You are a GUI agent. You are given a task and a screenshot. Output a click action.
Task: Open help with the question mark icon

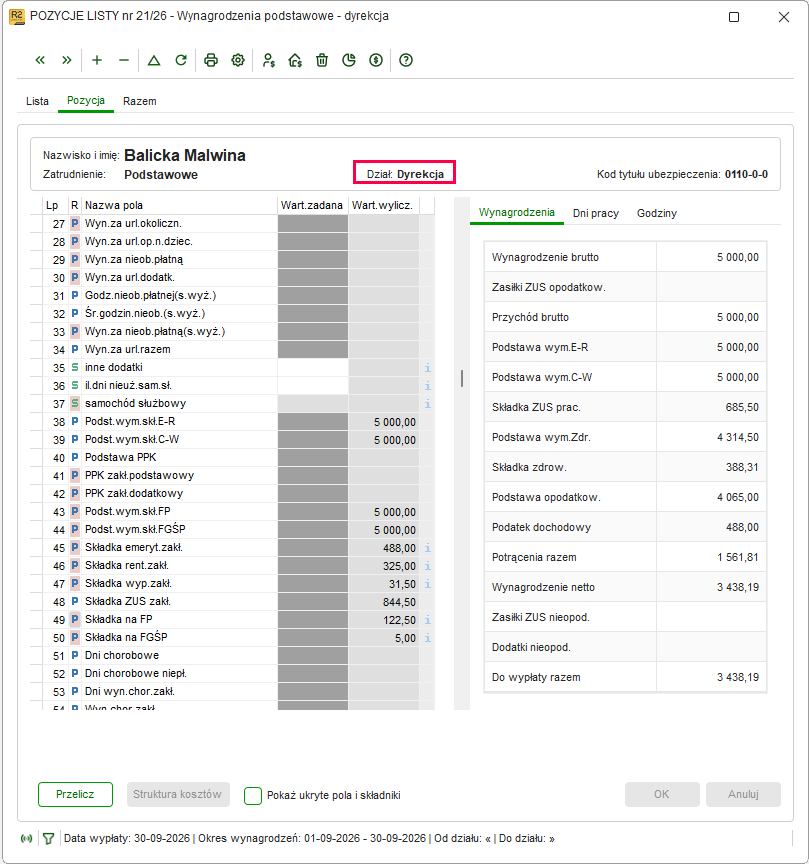click(x=406, y=60)
